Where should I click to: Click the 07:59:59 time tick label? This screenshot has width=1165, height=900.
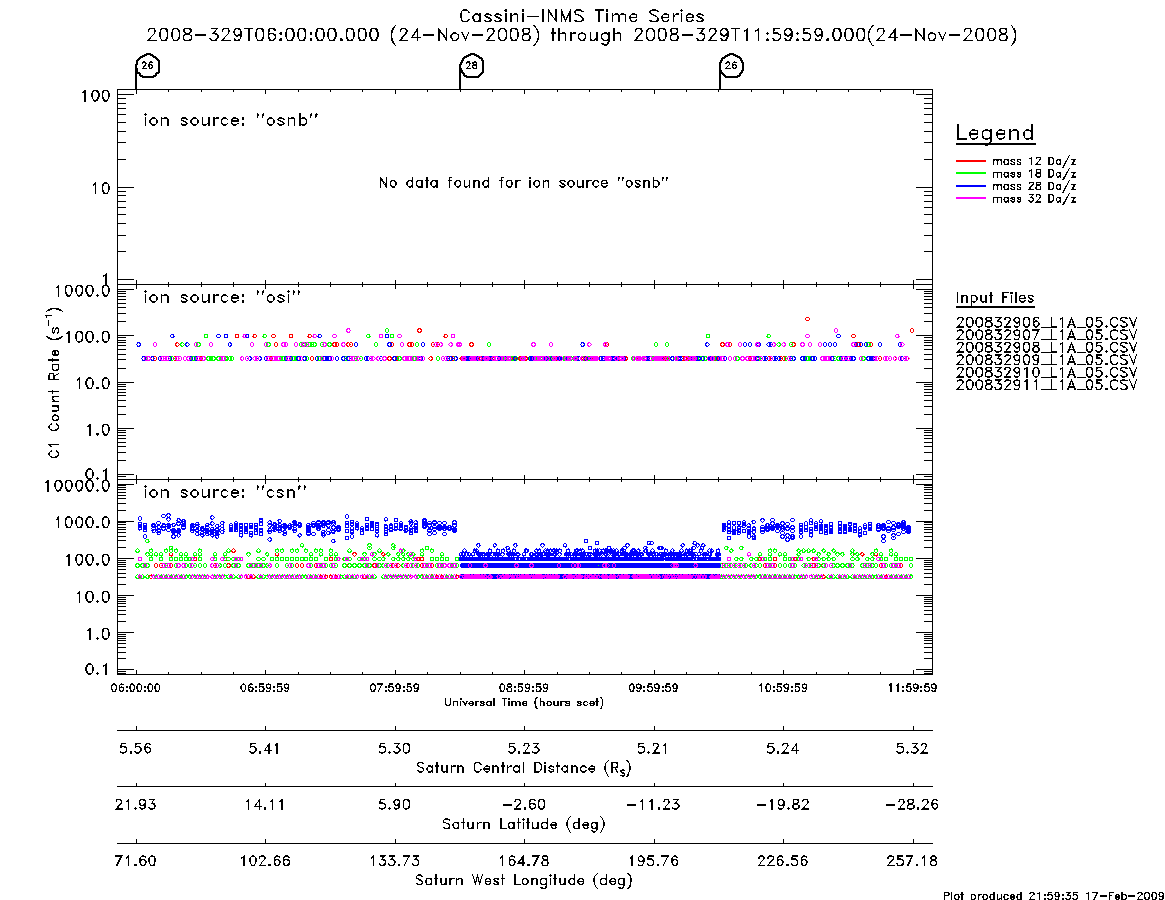(x=395, y=688)
